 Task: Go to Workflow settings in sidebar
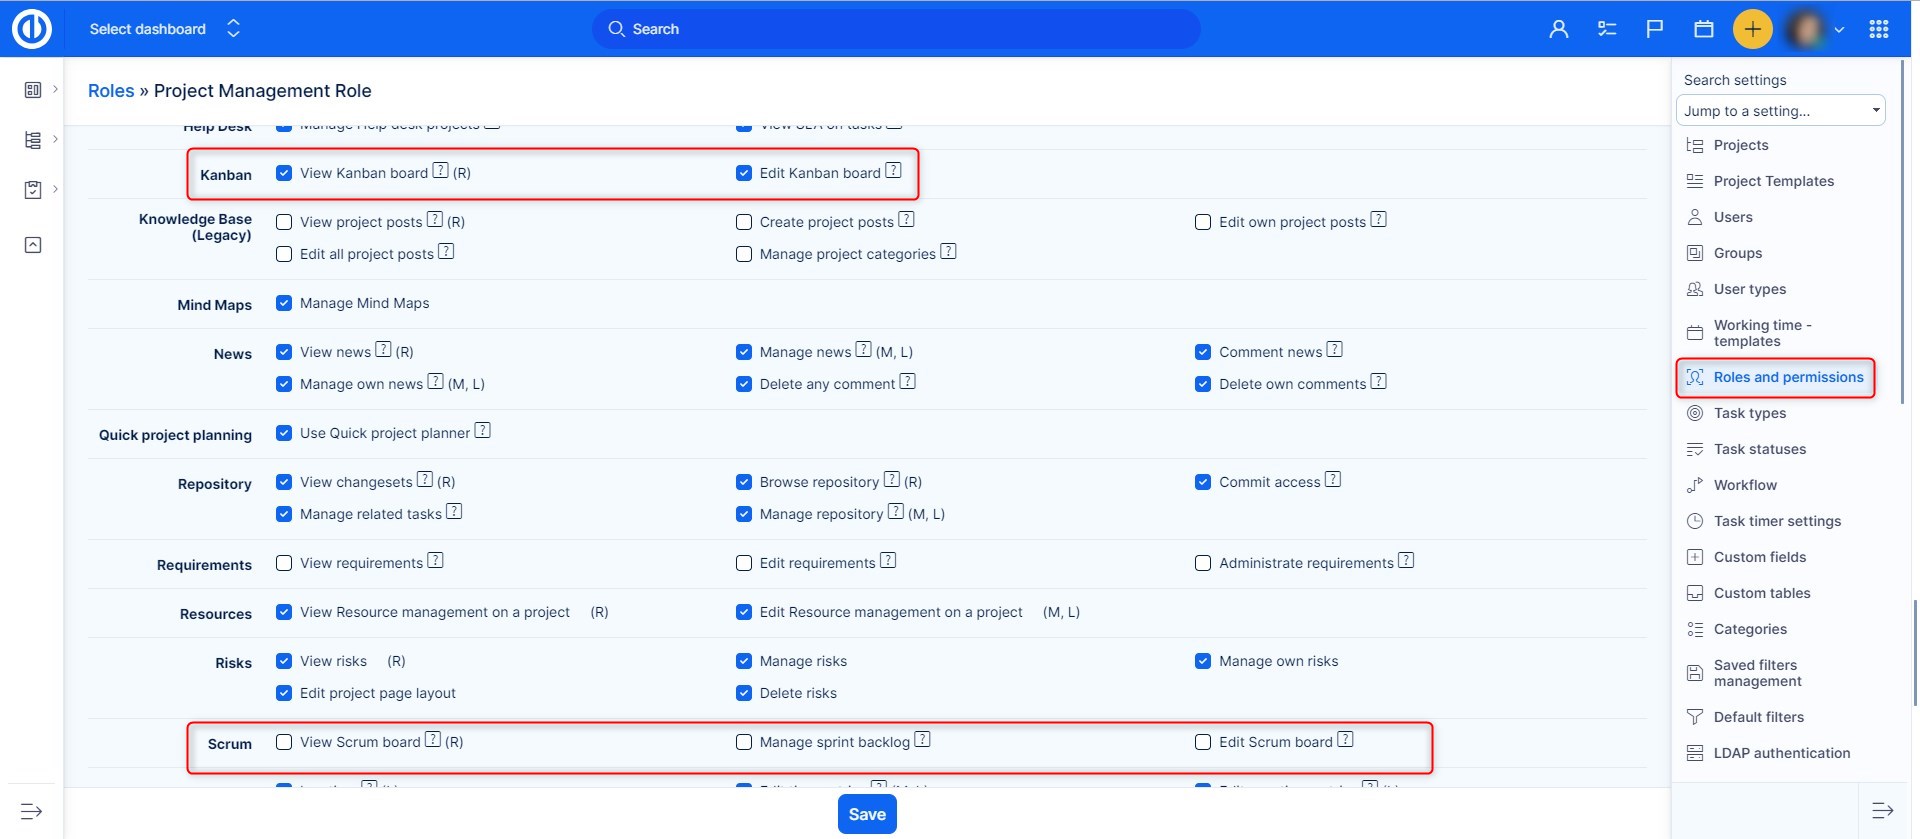click(x=1745, y=485)
